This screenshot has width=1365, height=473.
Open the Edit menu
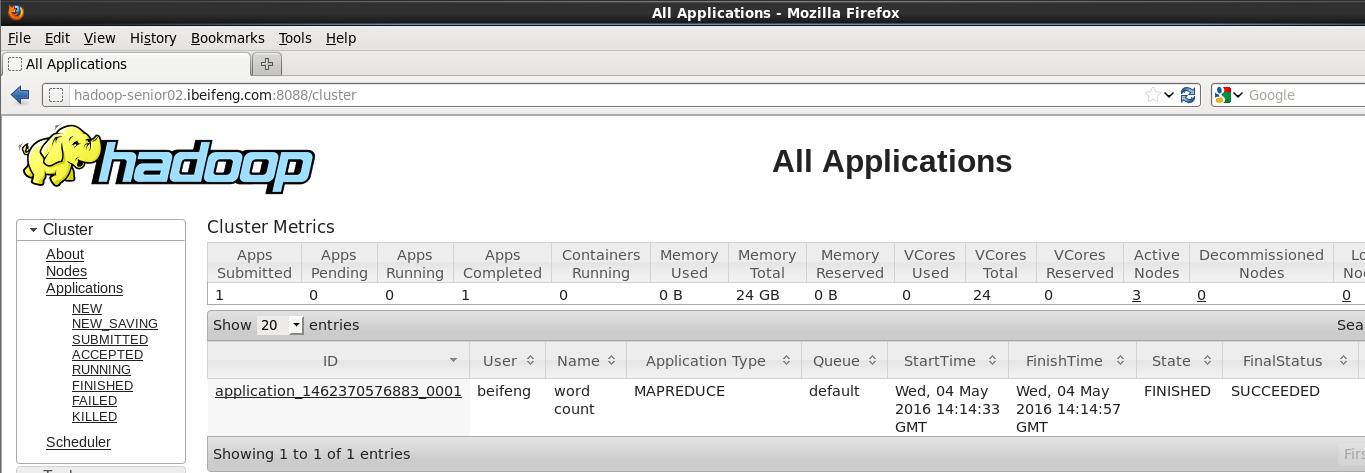57,38
